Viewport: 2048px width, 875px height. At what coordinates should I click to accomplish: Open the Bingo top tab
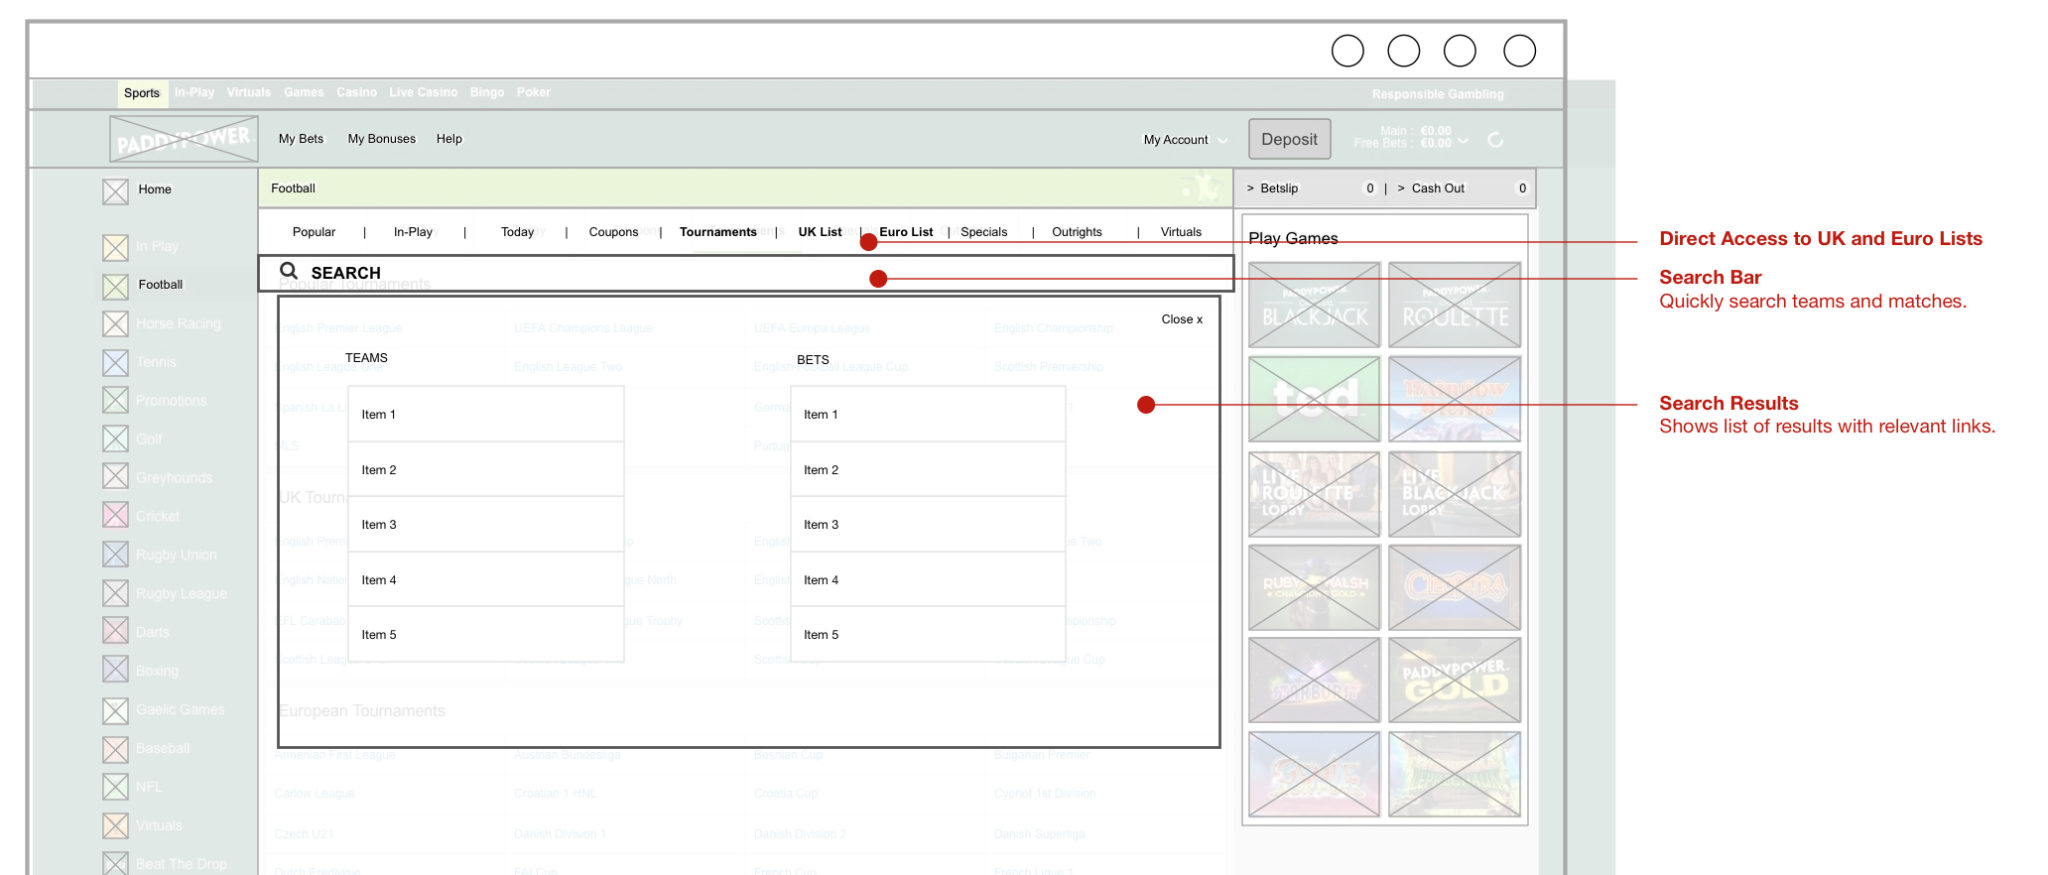(x=487, y=92)
